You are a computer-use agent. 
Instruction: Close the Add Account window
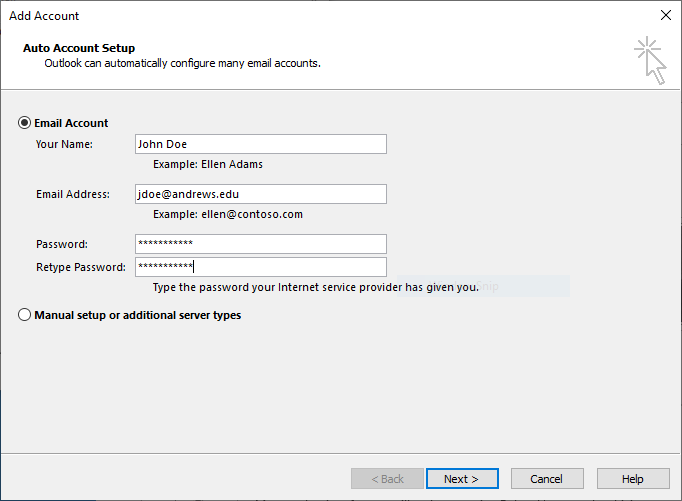665,15
